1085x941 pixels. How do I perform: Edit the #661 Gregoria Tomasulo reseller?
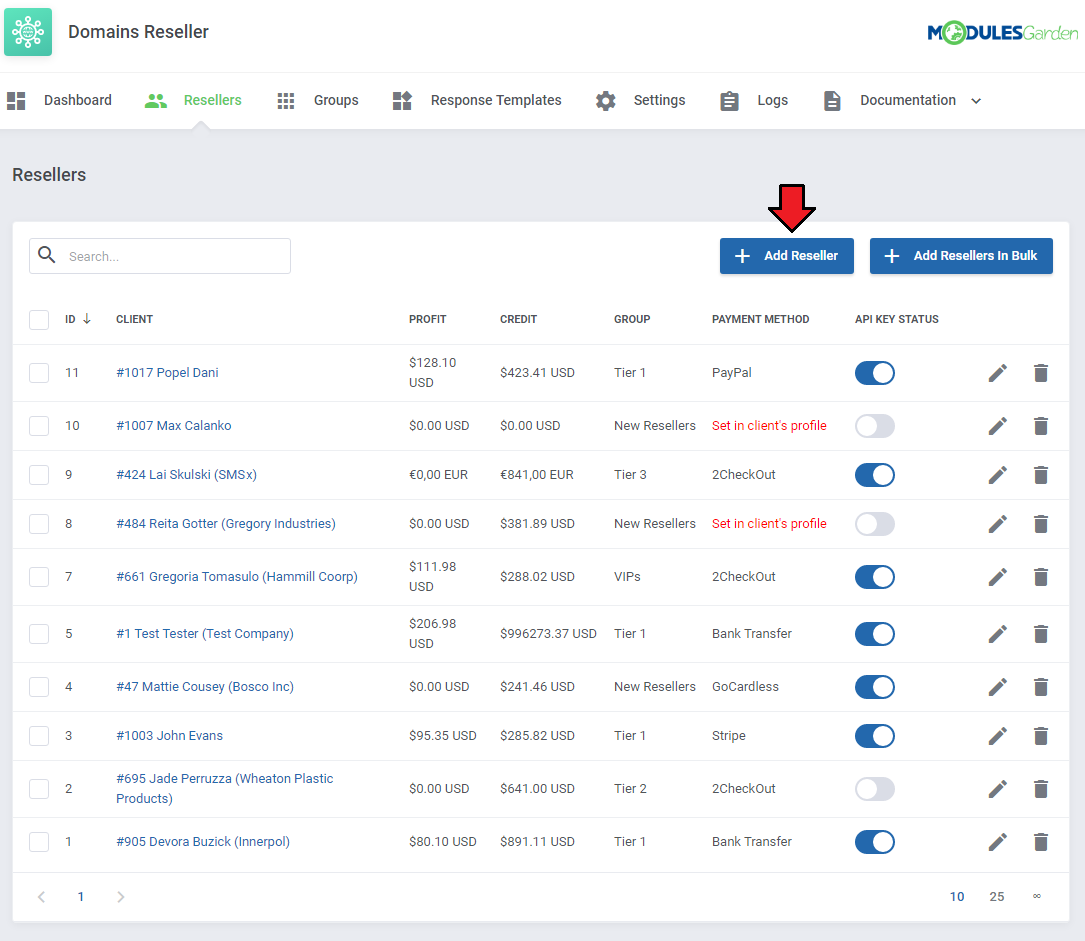tap(997, 577)
